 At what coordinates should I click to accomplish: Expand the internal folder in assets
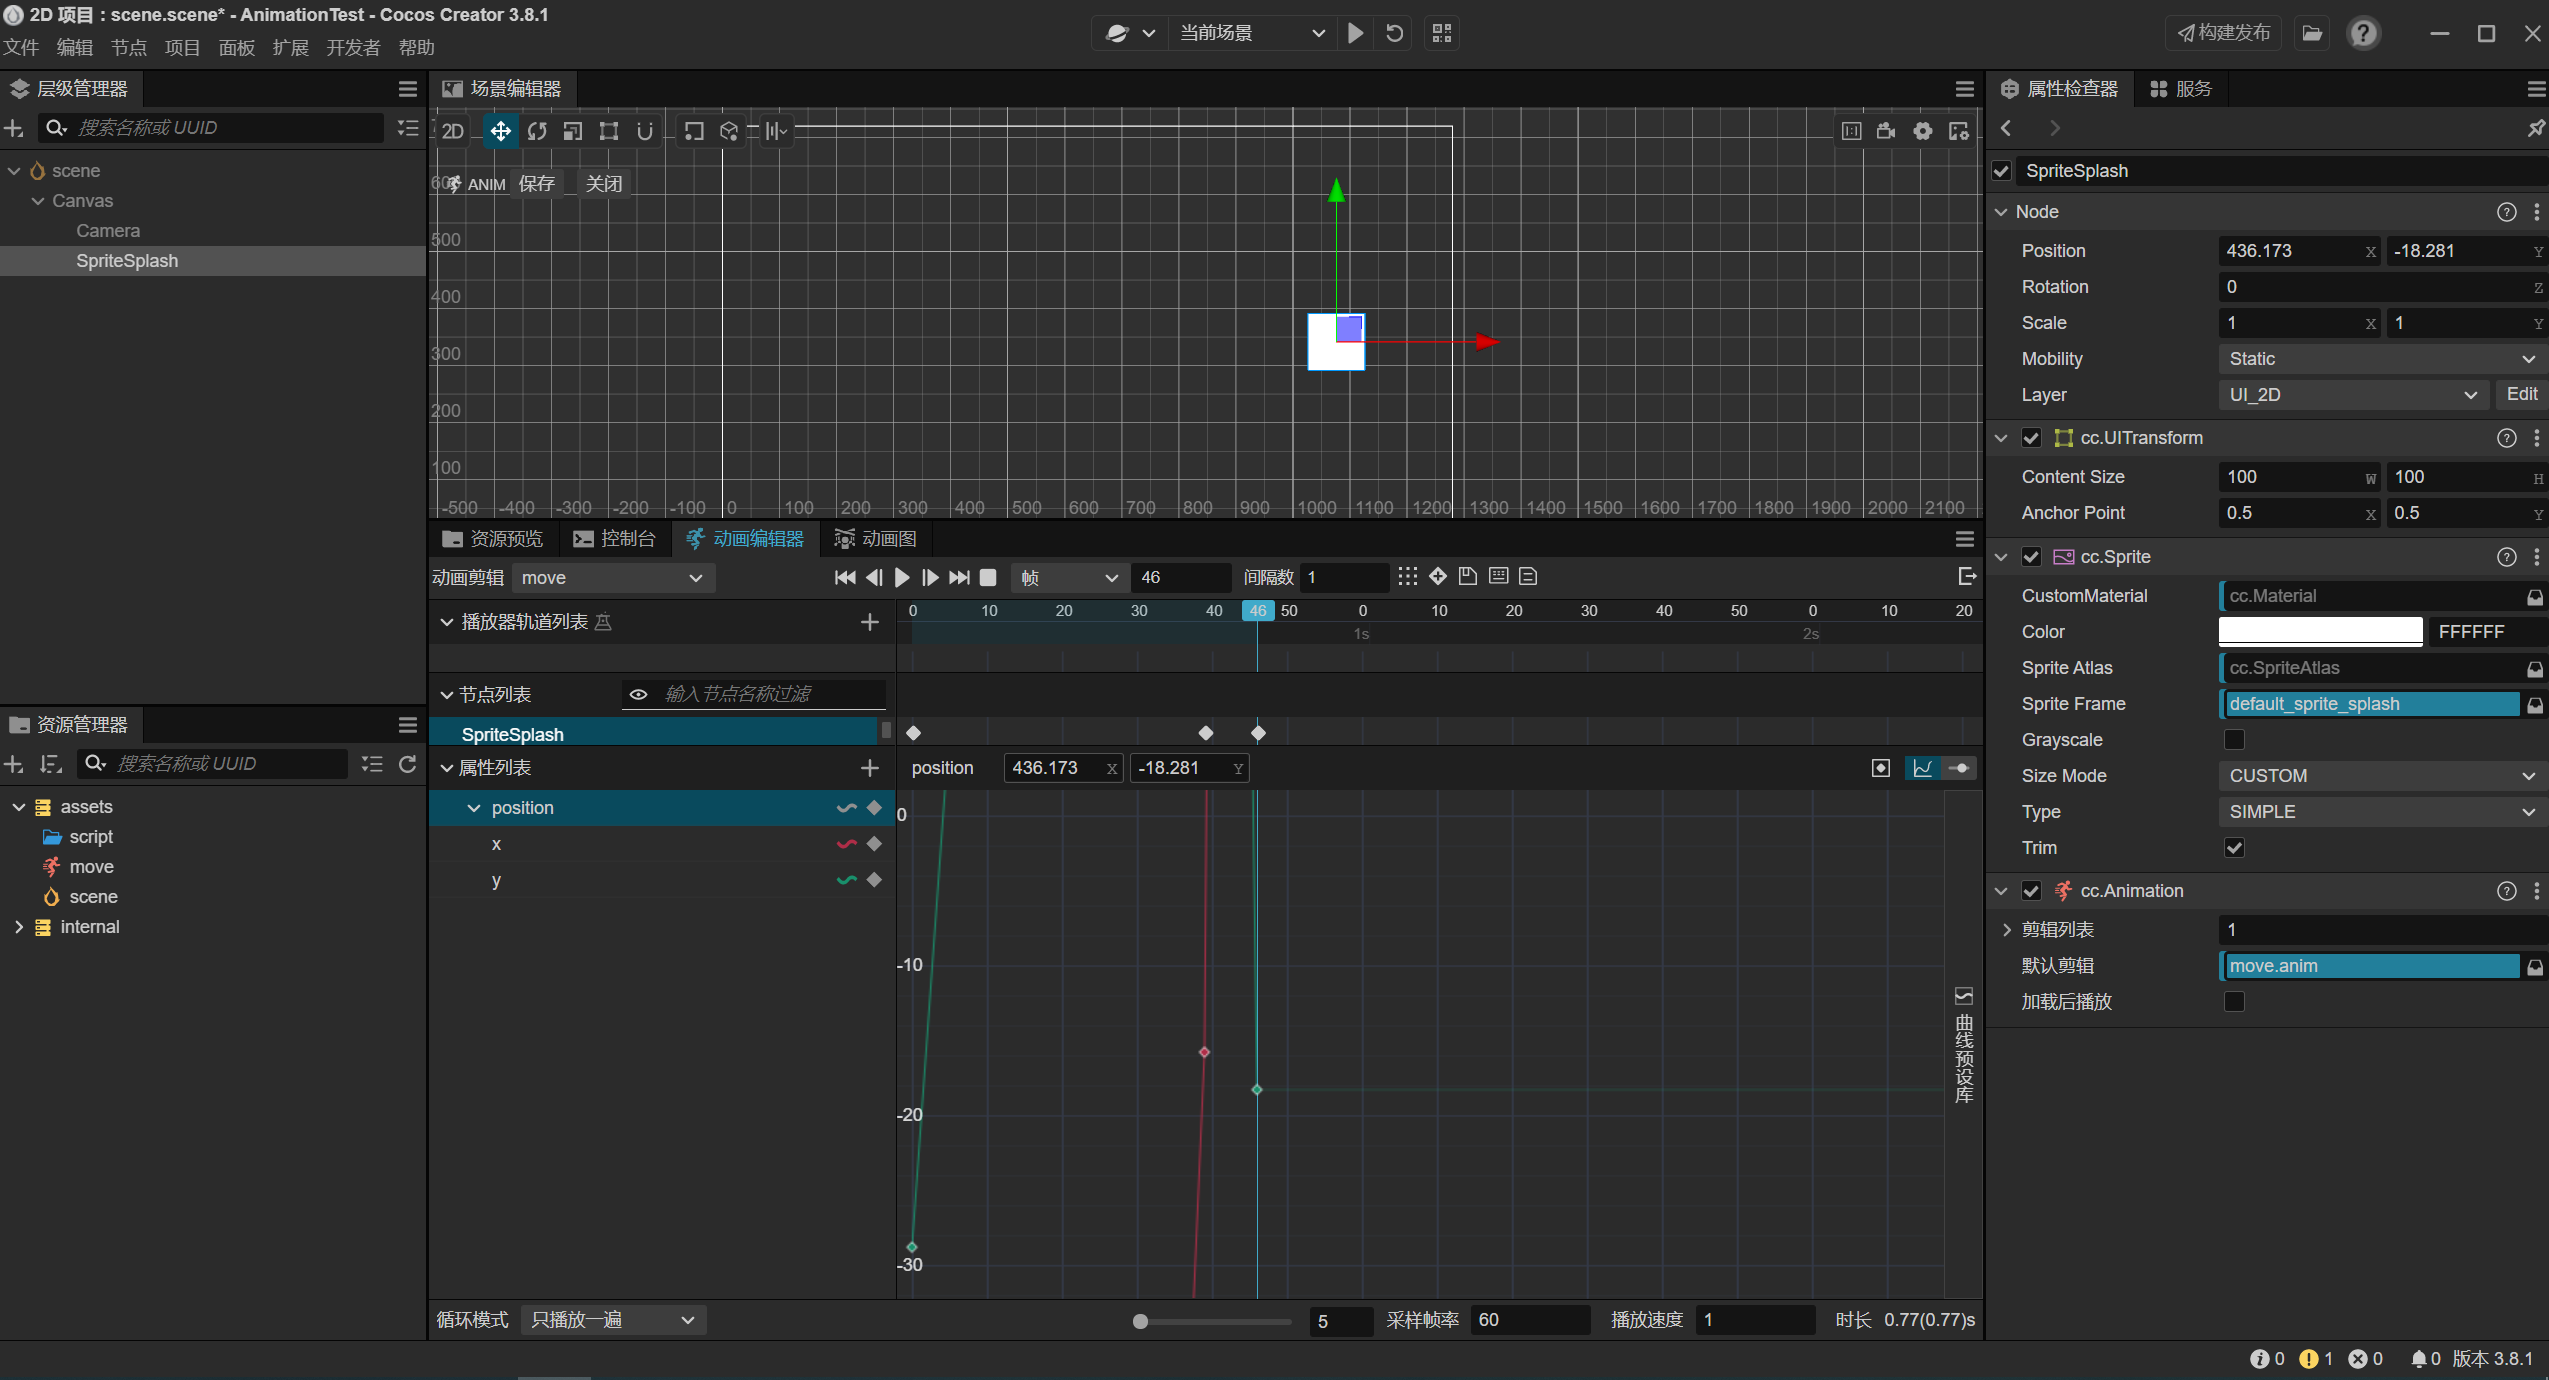(18, 927)
